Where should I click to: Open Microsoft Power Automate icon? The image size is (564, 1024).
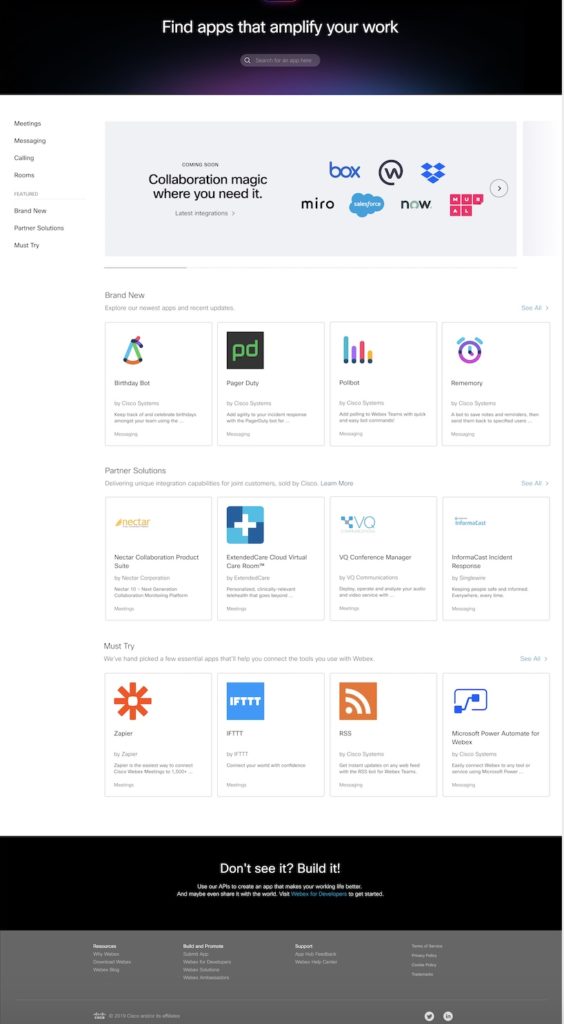point(470,701)
